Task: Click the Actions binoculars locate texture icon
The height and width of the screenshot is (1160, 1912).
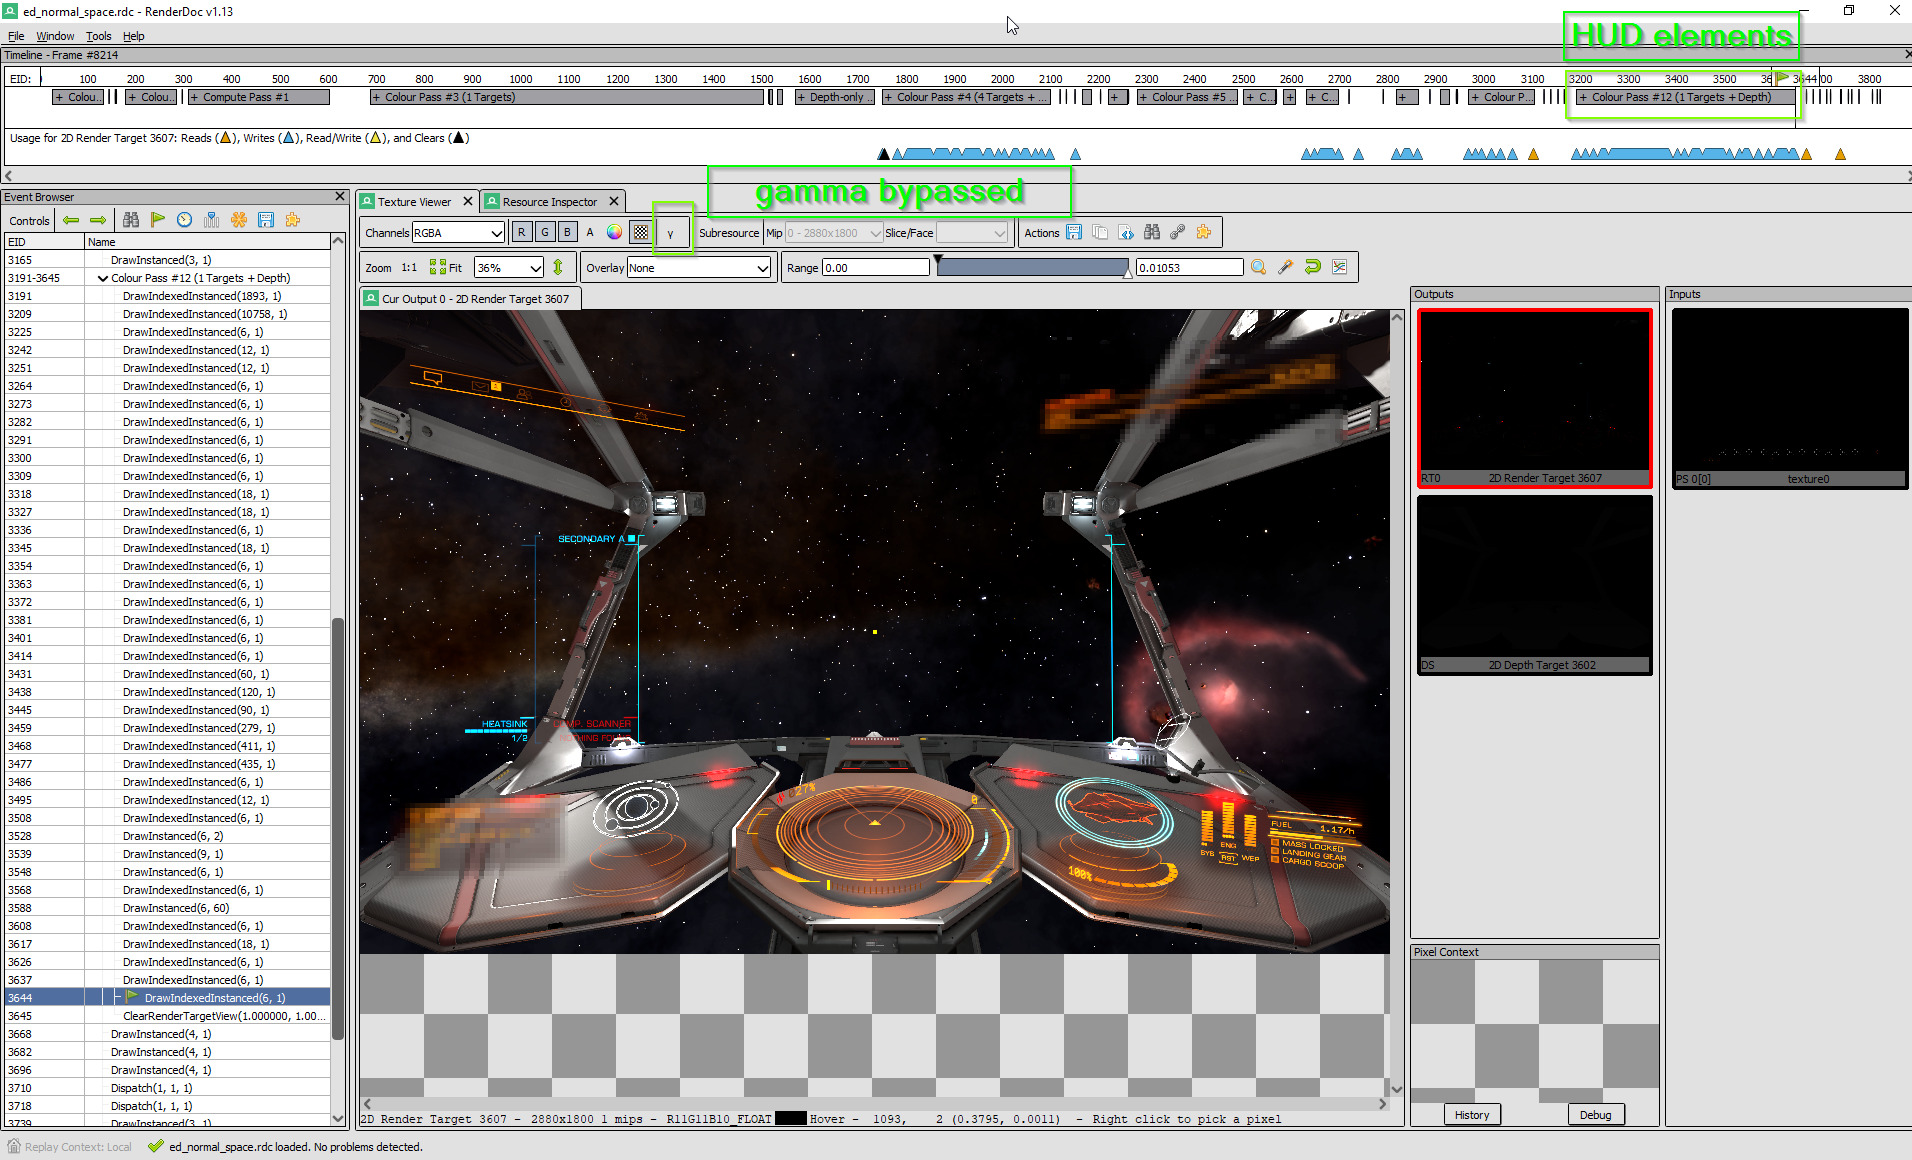Action: [x=1152, y=232]
